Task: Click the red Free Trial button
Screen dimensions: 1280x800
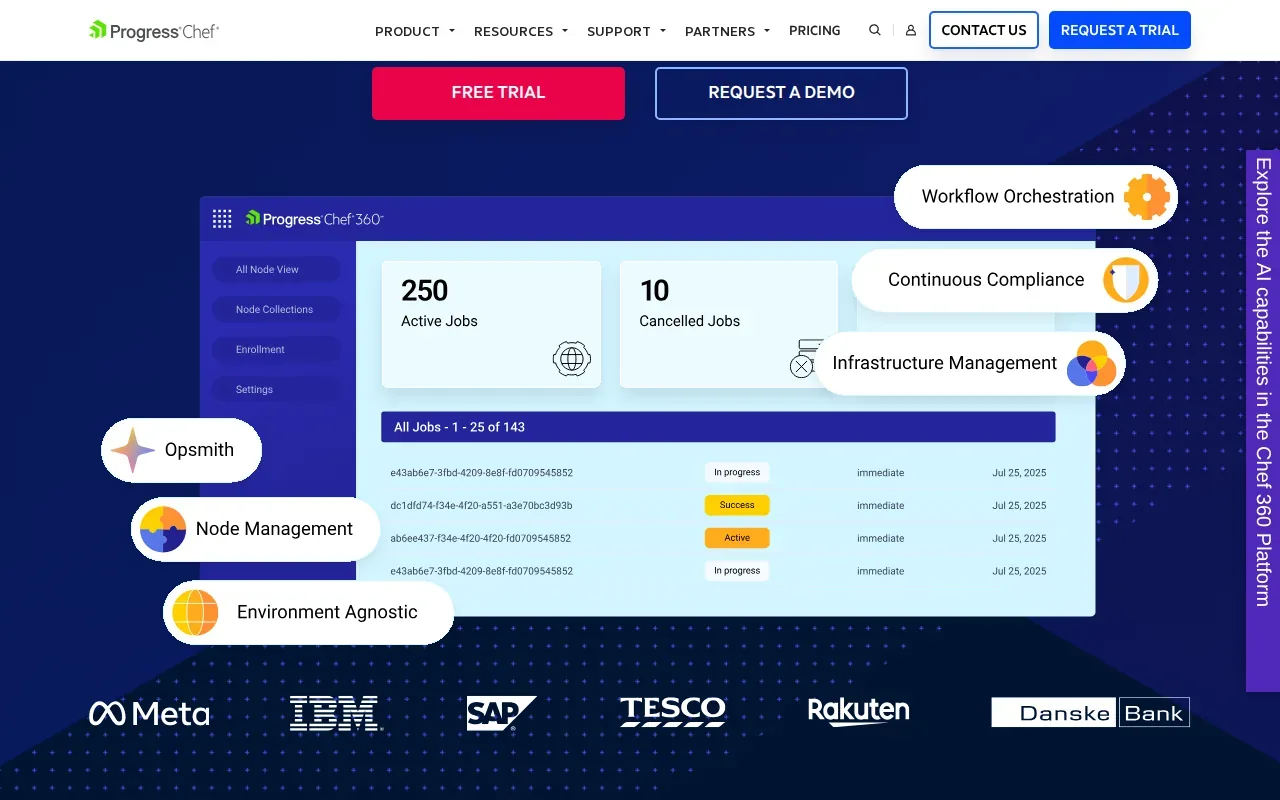Action: [498, 93]
